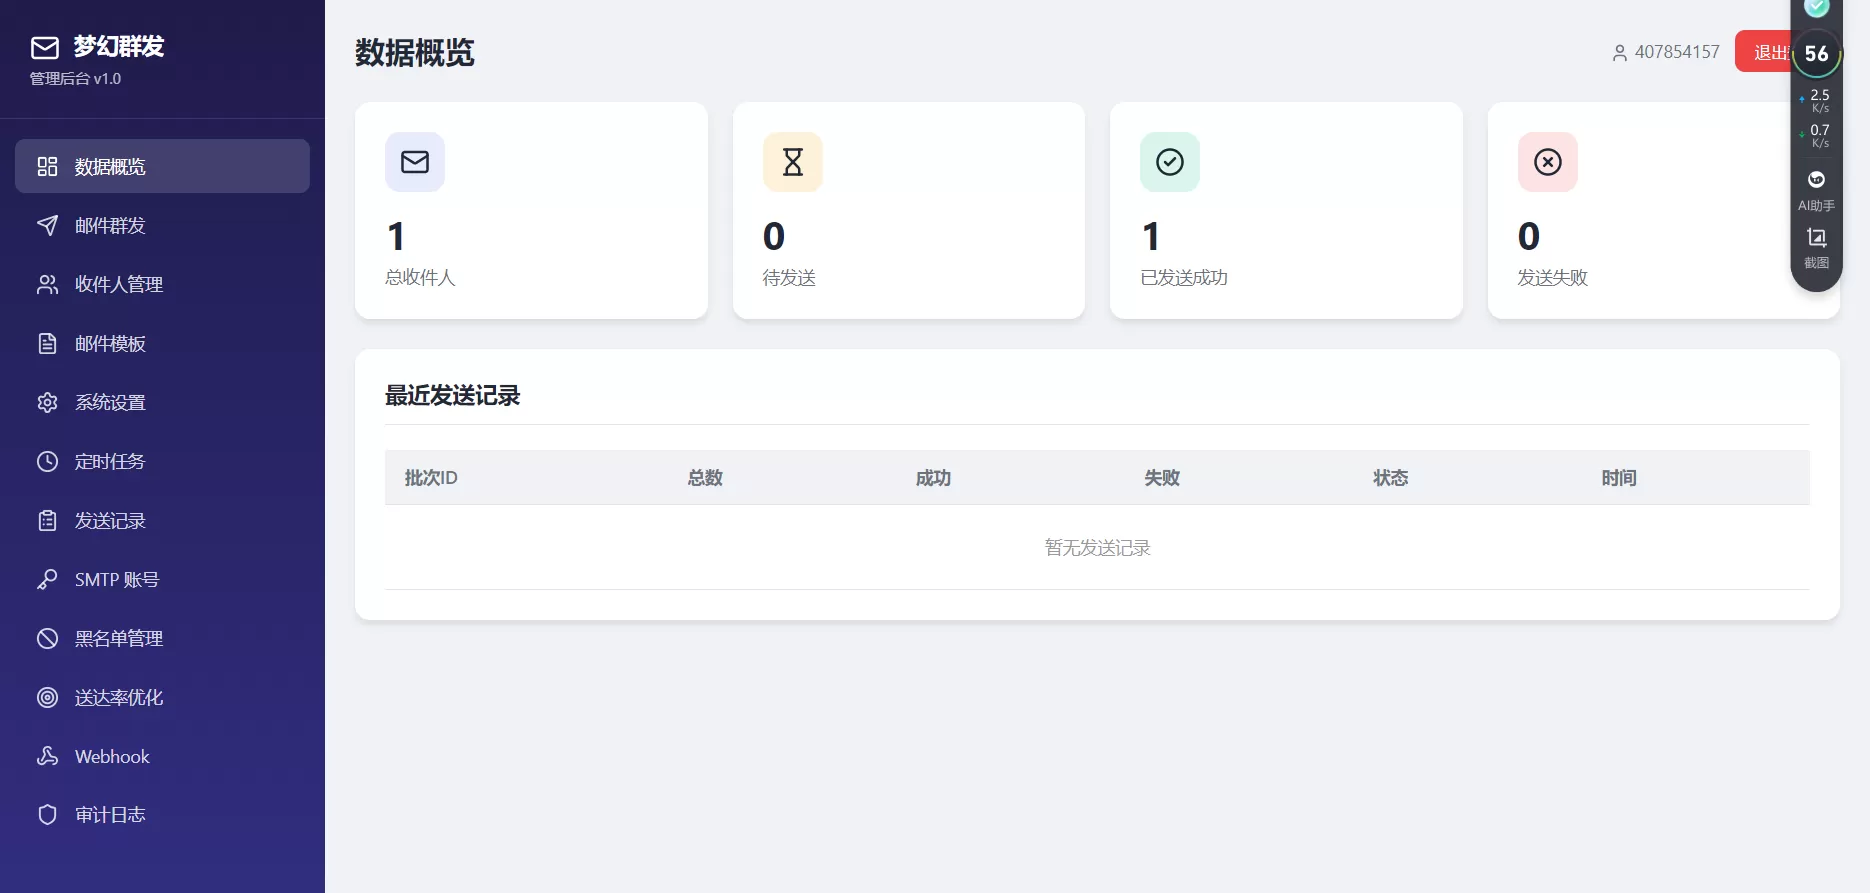Screen dimensions: 1870x893
Task: Navigate to 定时任务 page
Action: coord(162,461)
